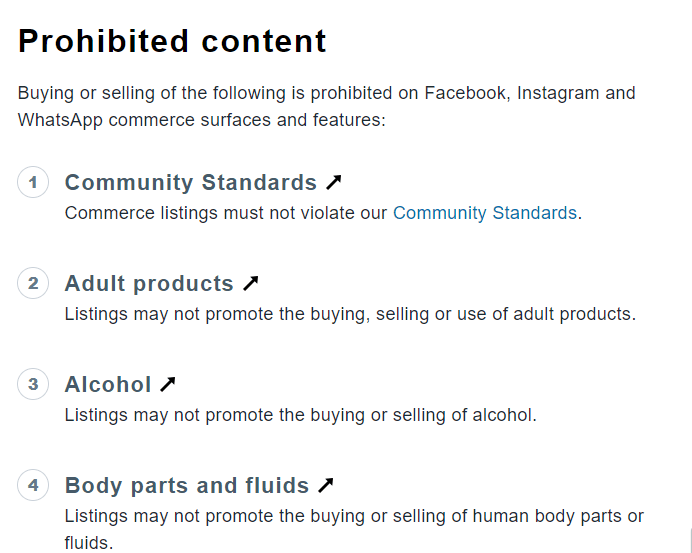692x553 pixels.
Task: Click the arrow icon beside Community Standards heading
Action: tap(334, 182)
